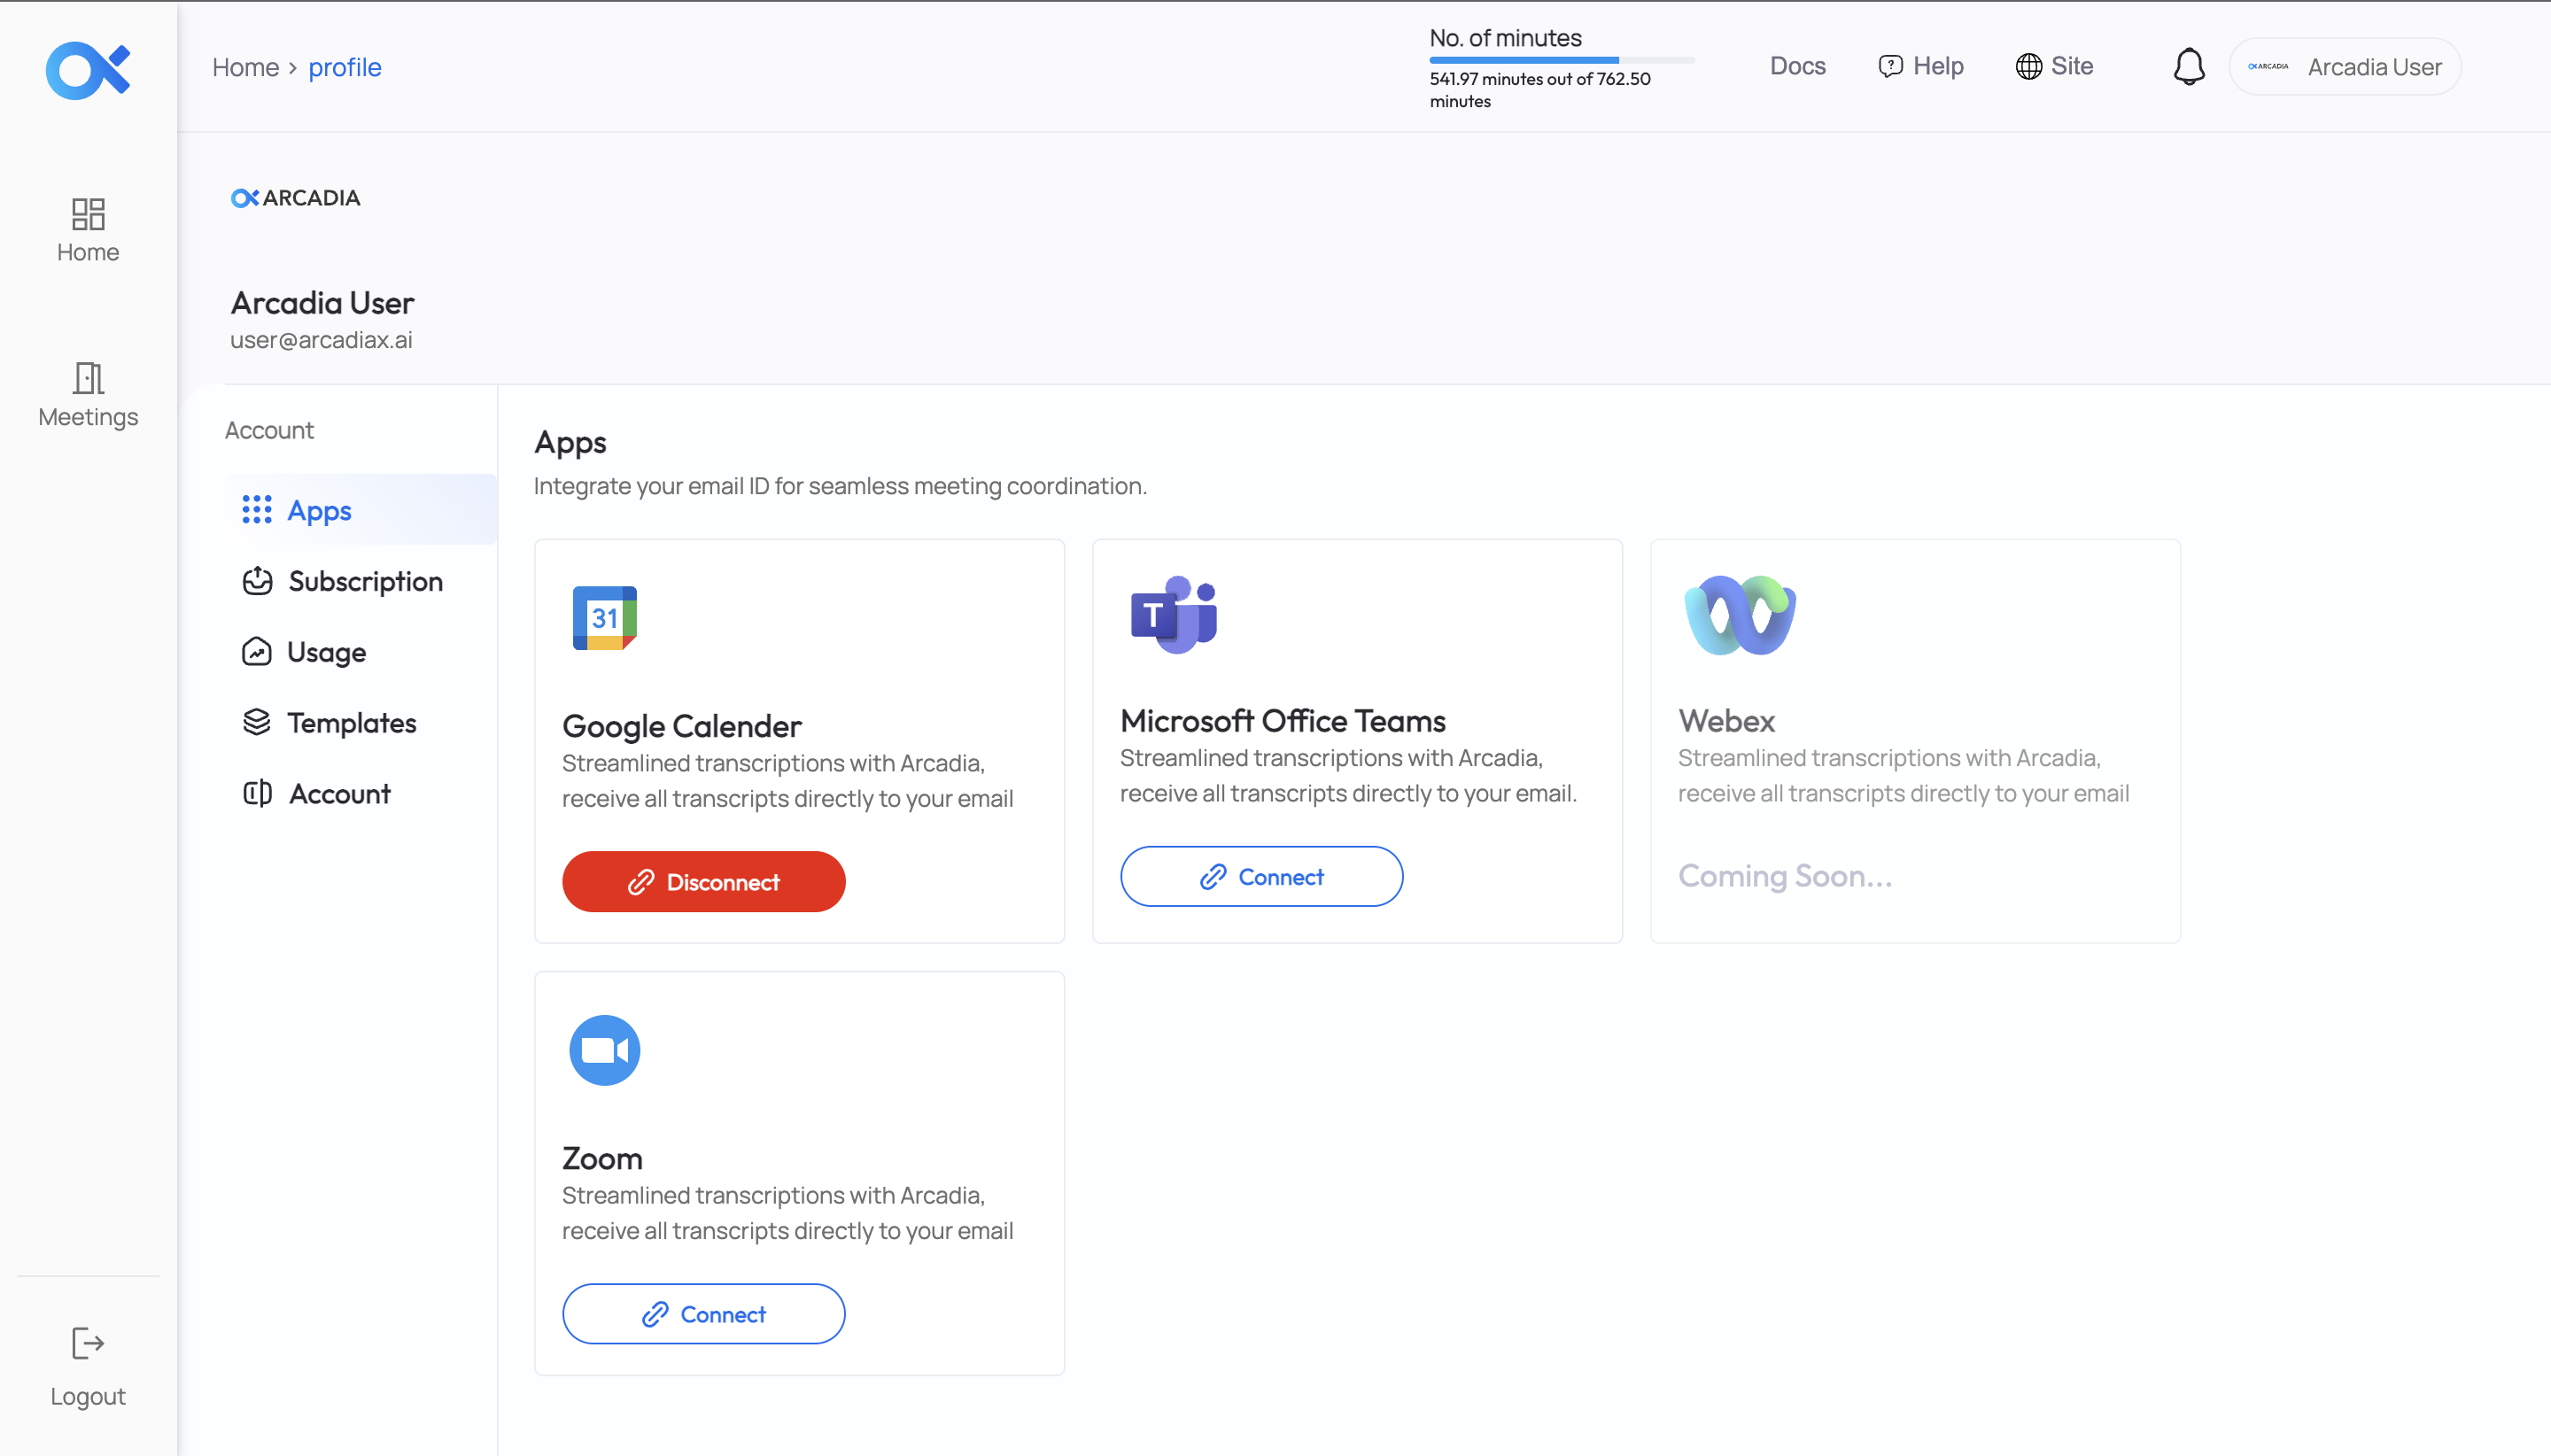
Task: Click the minutes usage progress bar
Action: (1562, 60)
